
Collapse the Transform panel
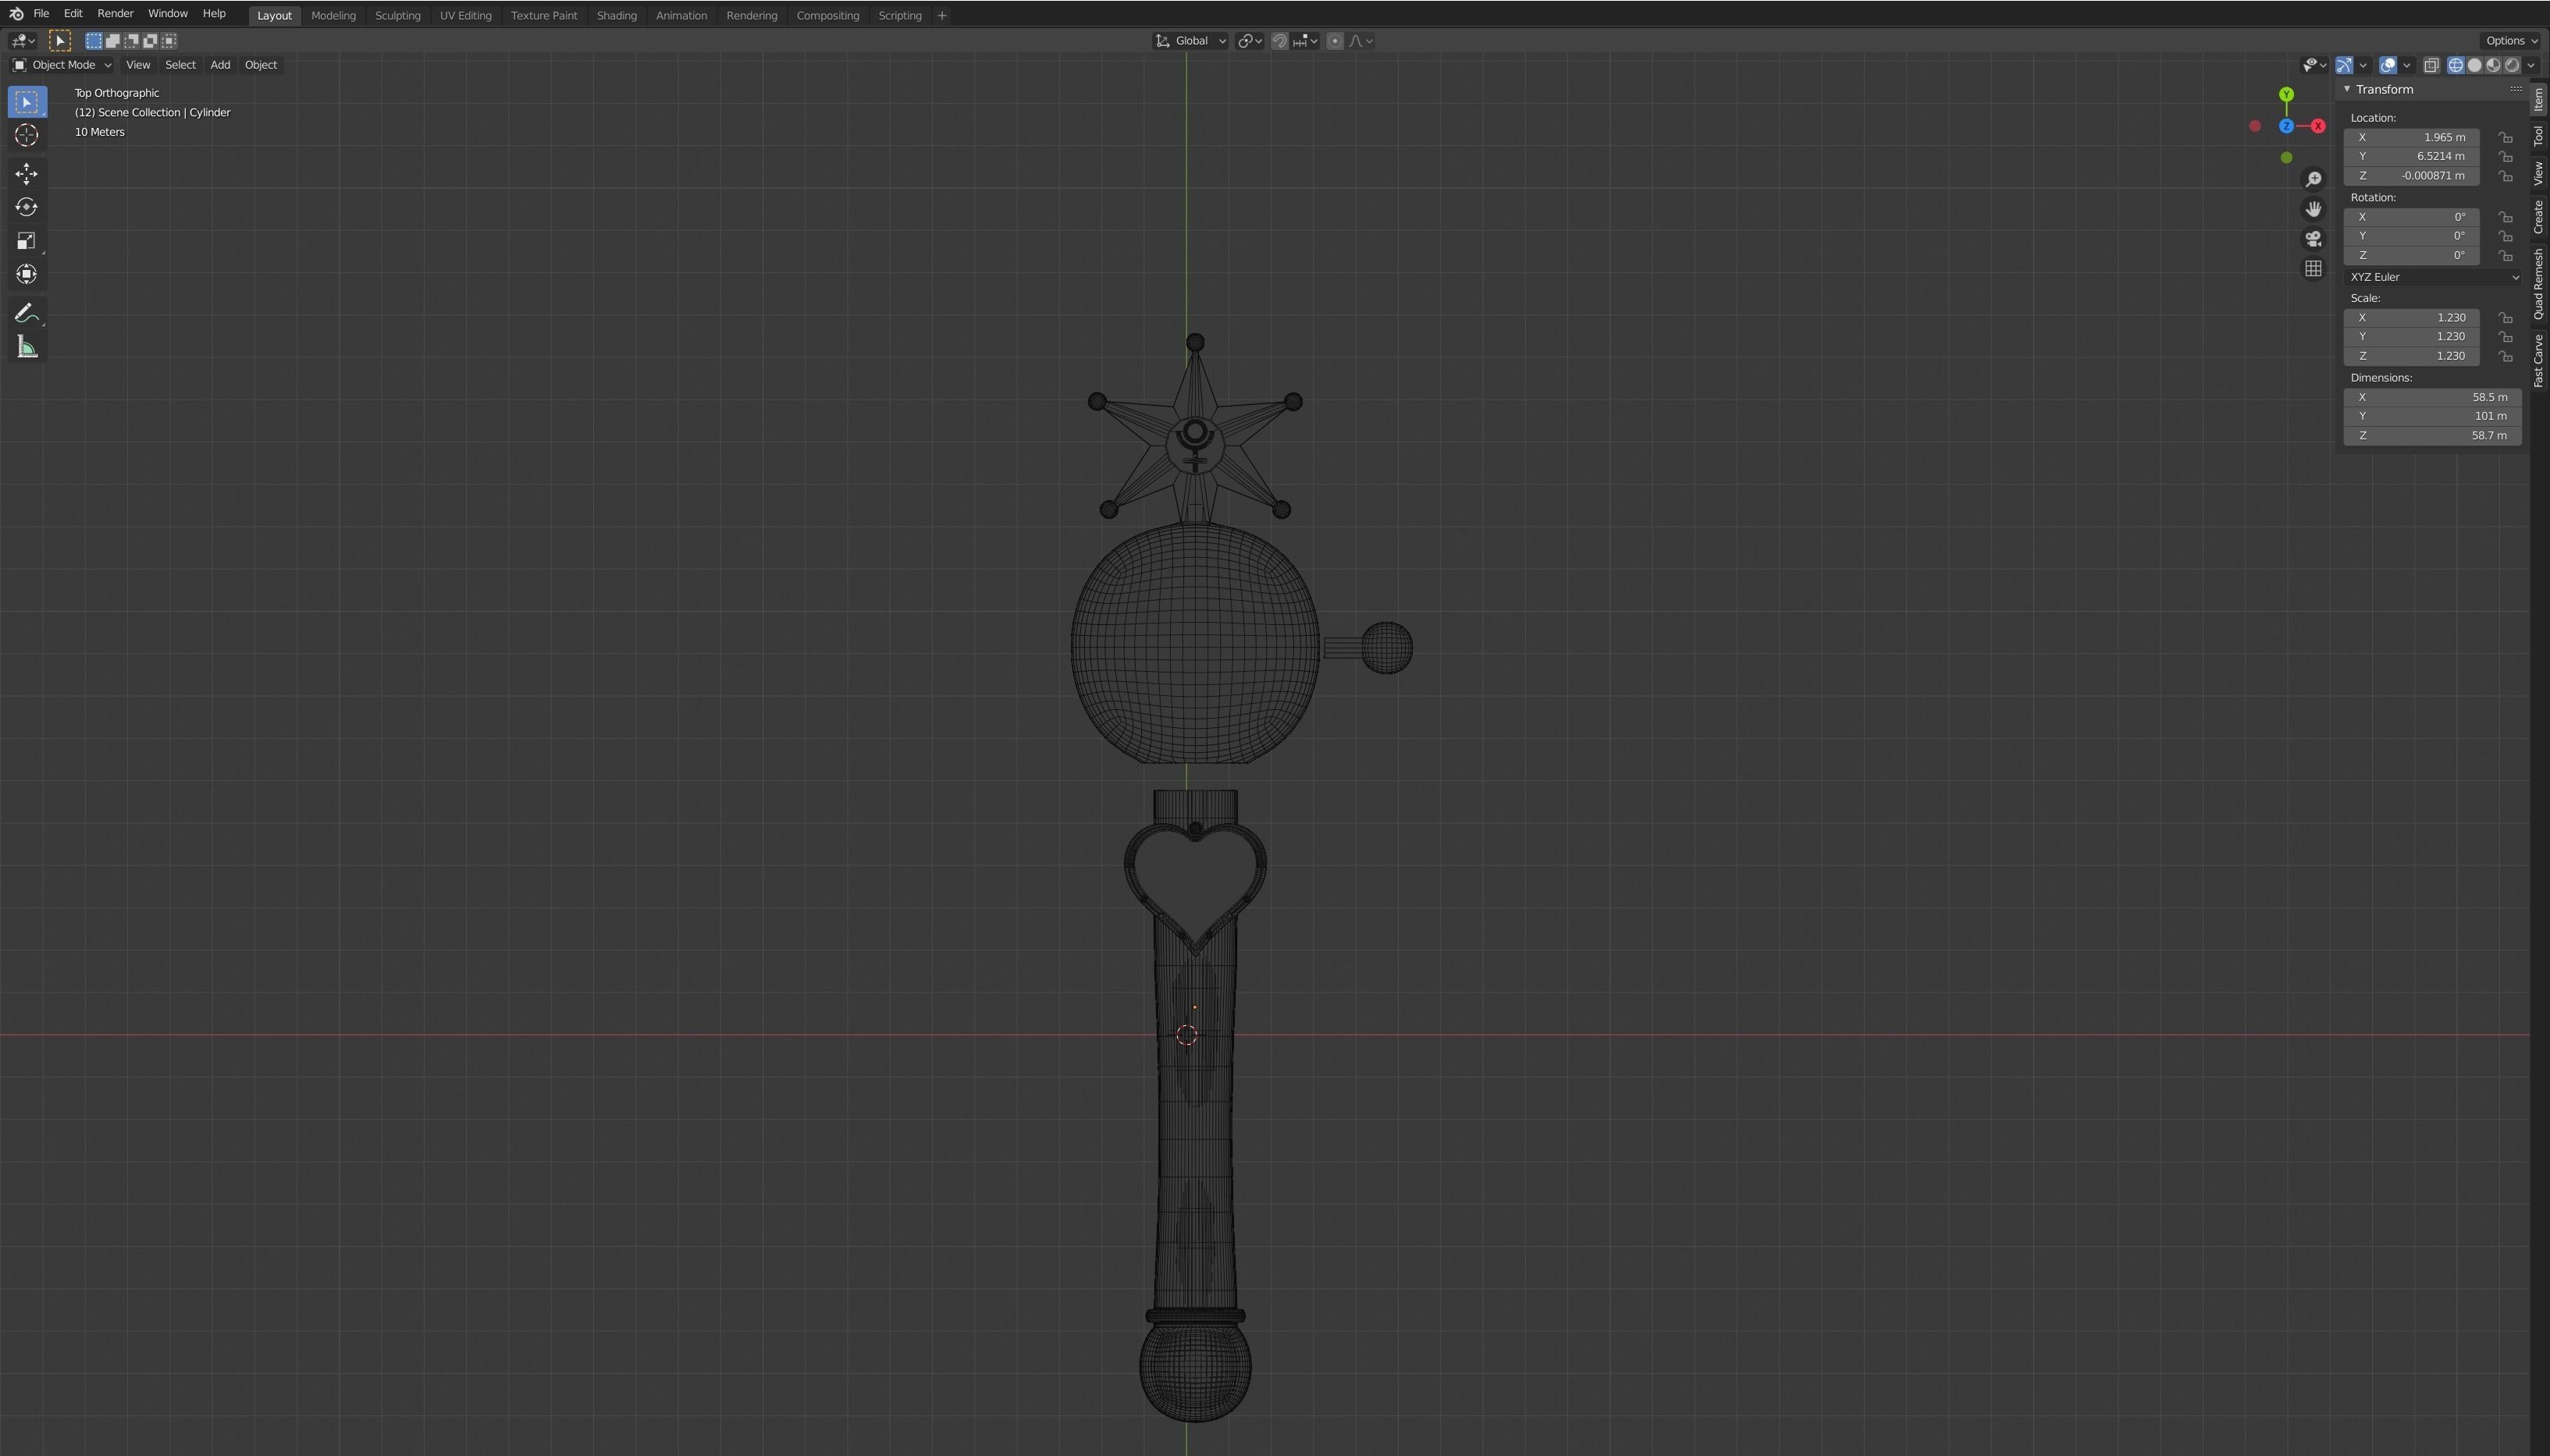[x=2347, y=89]
